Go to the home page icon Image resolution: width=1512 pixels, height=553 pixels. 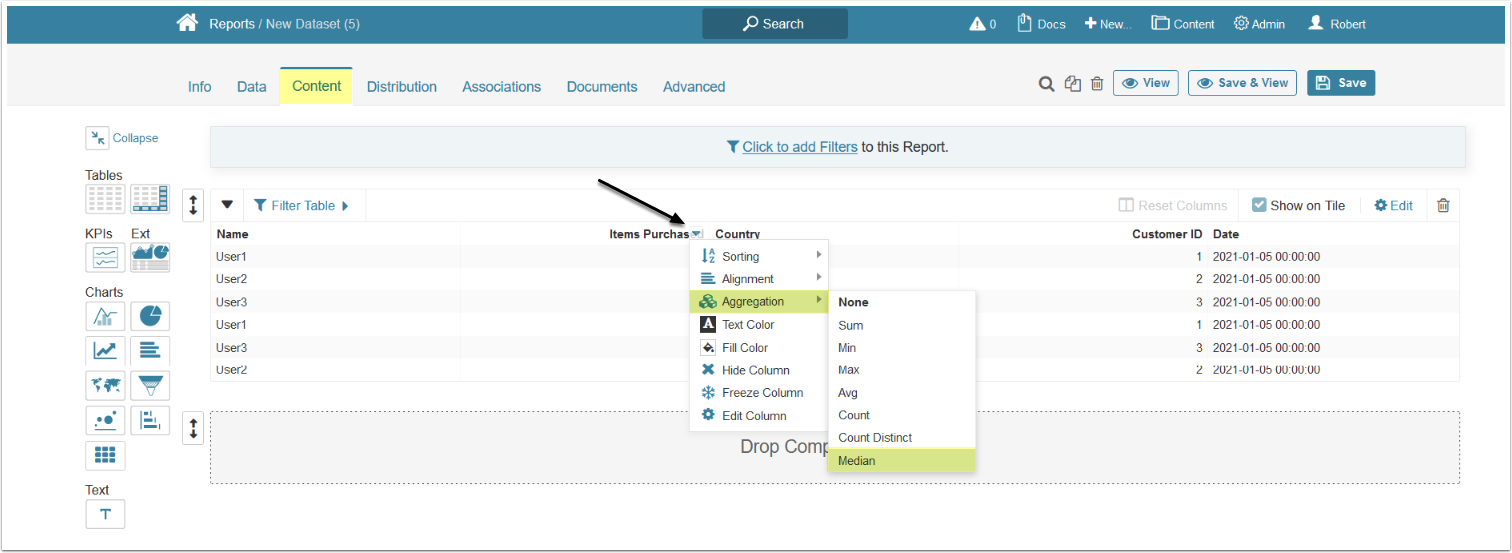pos(187,23)
